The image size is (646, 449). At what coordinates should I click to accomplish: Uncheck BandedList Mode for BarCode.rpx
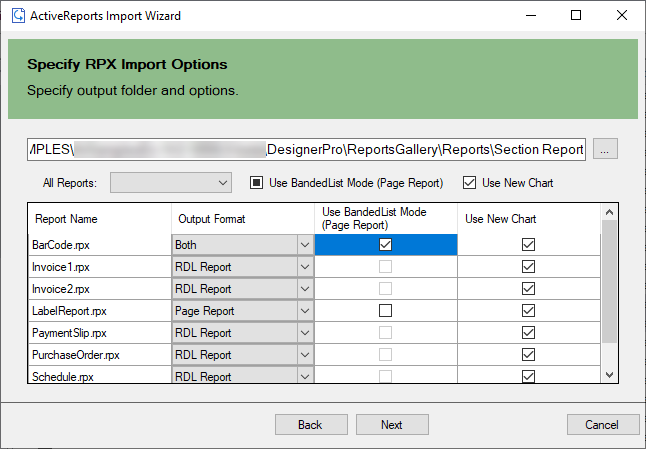point(385,245)
